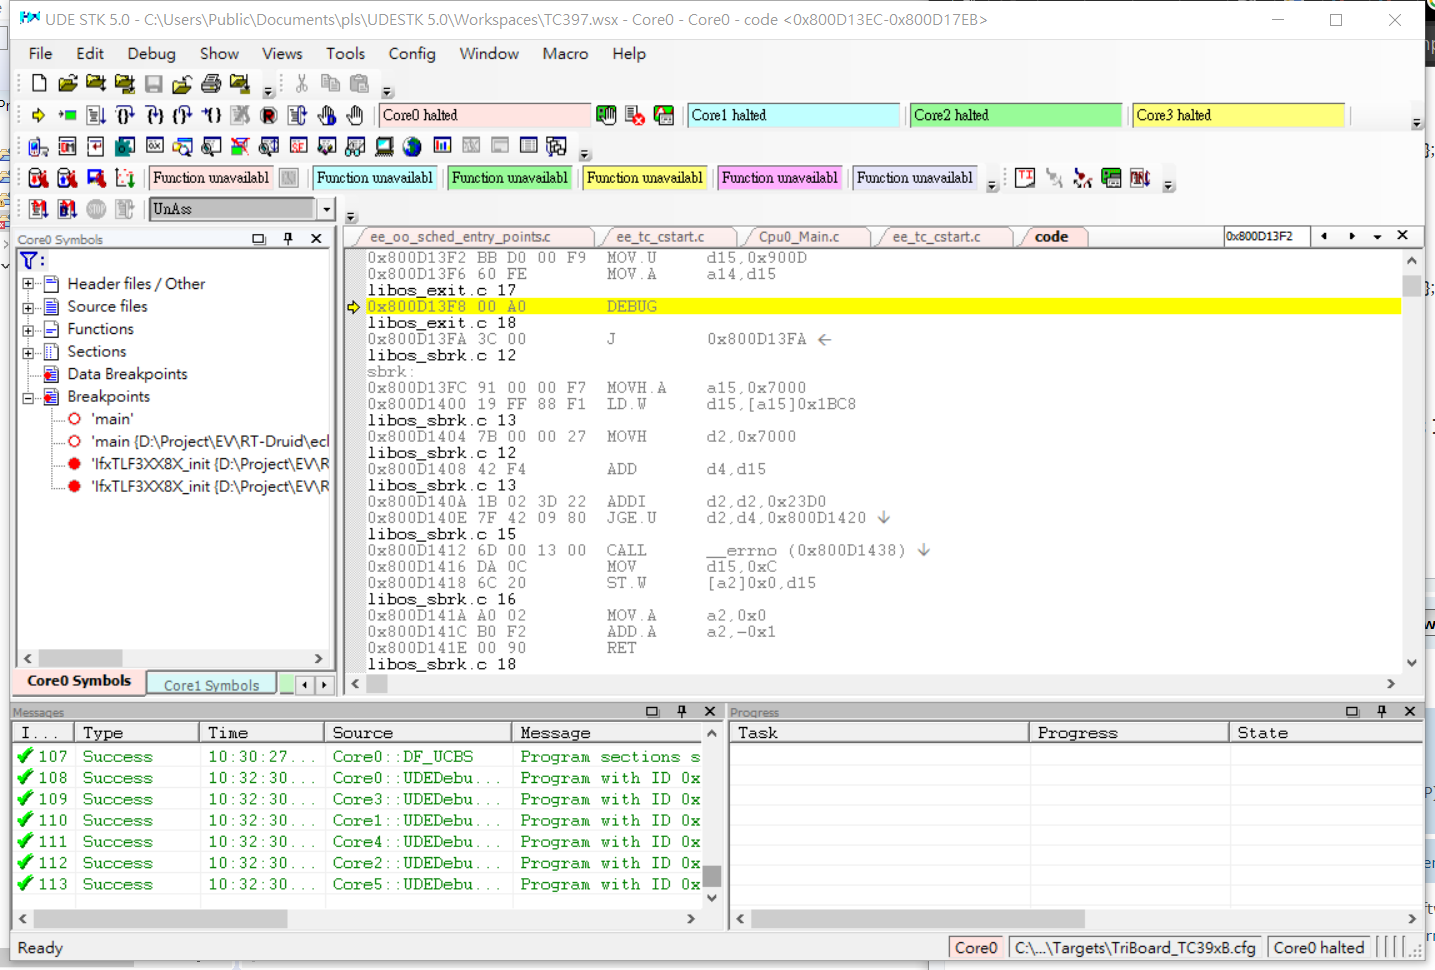This screenshot has width=1435, height=970.
Task: Select the Data Breakpoints tree item
Action: (127, 374)
